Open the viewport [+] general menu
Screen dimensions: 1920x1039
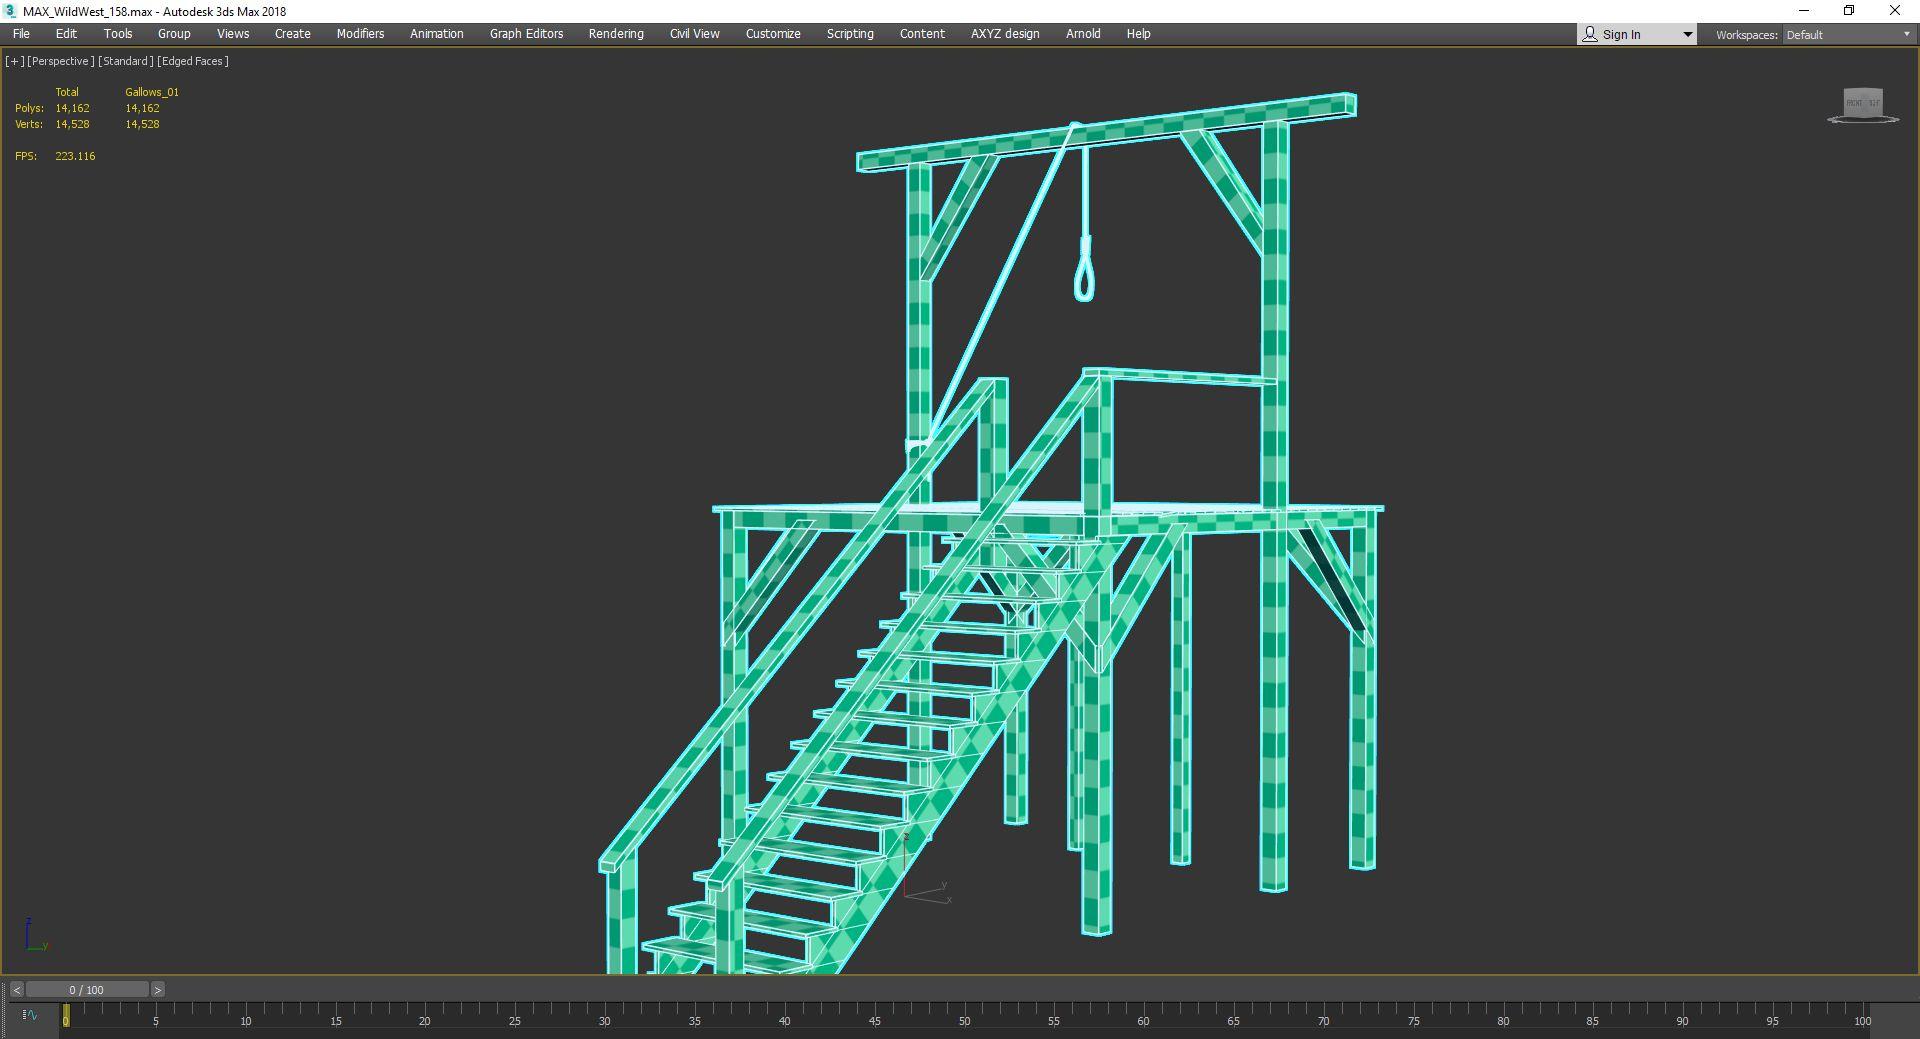click(x=14, y=61)
